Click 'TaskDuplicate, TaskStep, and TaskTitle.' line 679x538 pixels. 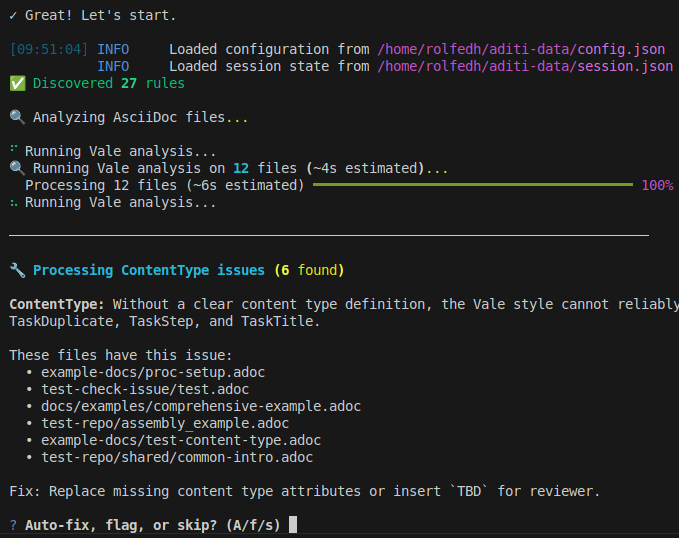[165, 321]
